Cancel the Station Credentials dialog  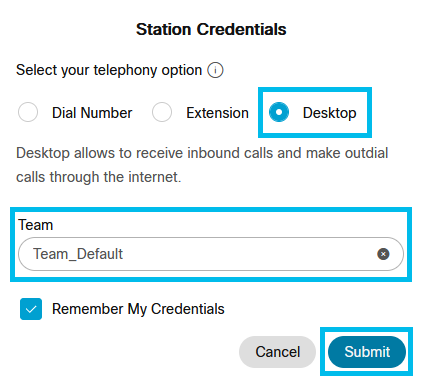pyautogui.click(x=277, y=352)
